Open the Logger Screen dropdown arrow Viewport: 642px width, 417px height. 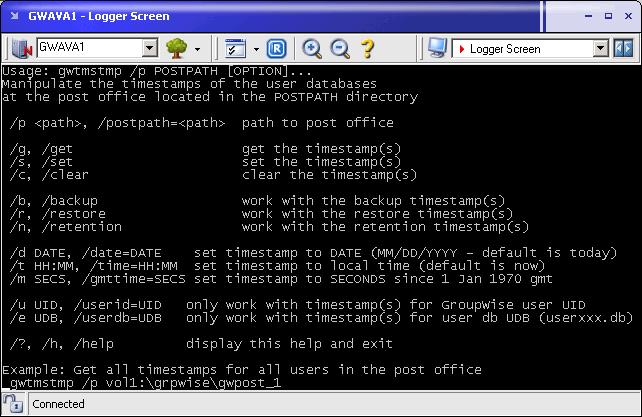(601, 49)
